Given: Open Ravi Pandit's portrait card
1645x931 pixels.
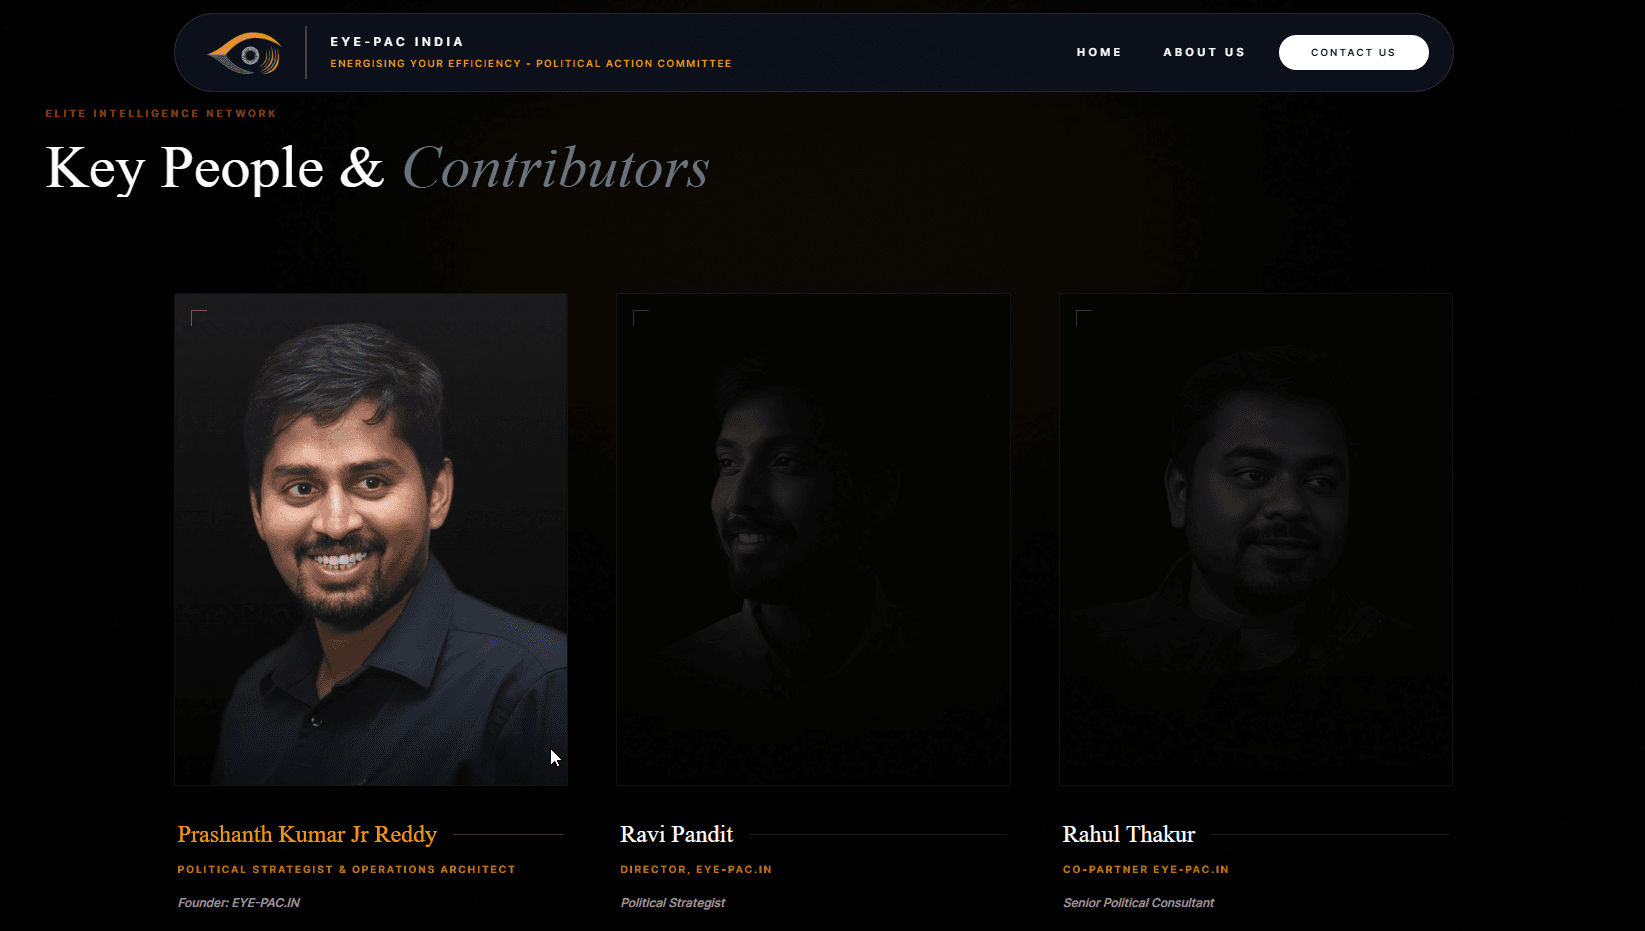Looking at the screenshot, I should [813, 539].
